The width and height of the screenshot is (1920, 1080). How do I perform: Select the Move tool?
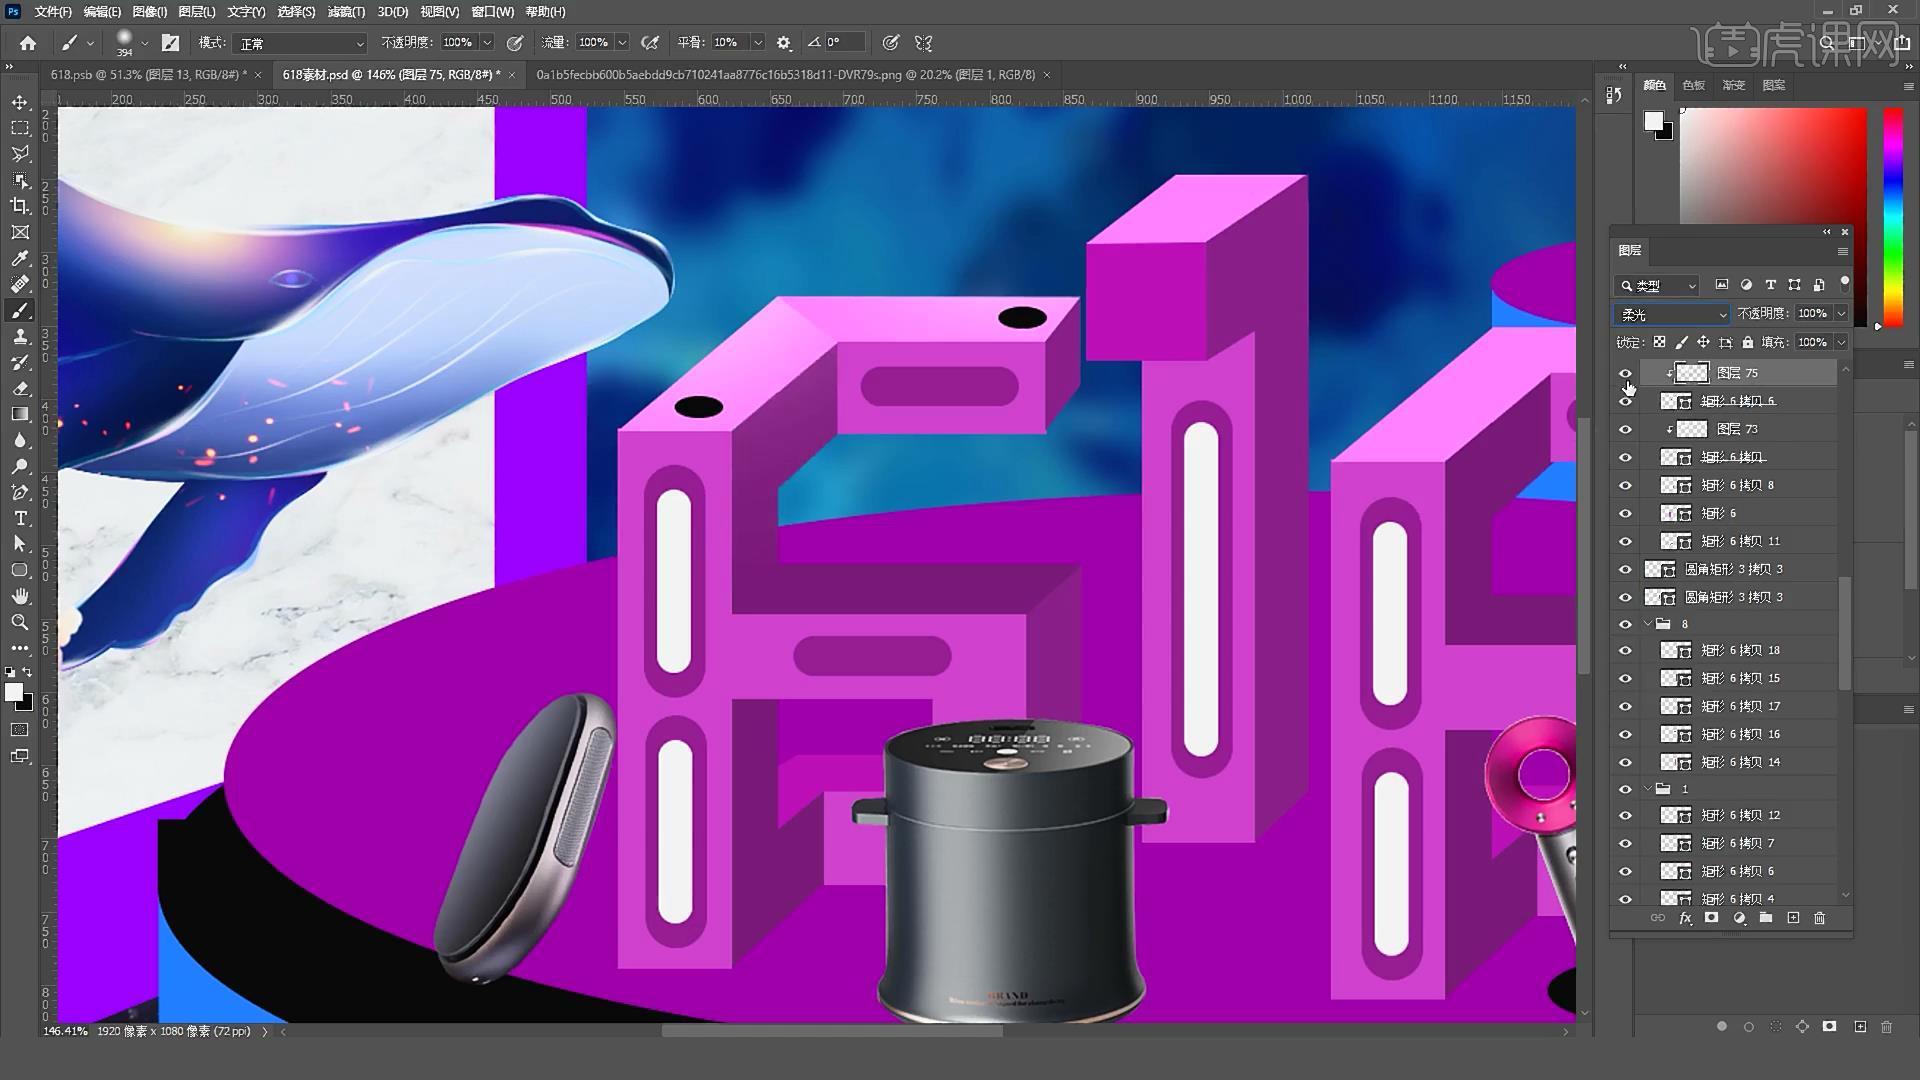pos(20,102)
